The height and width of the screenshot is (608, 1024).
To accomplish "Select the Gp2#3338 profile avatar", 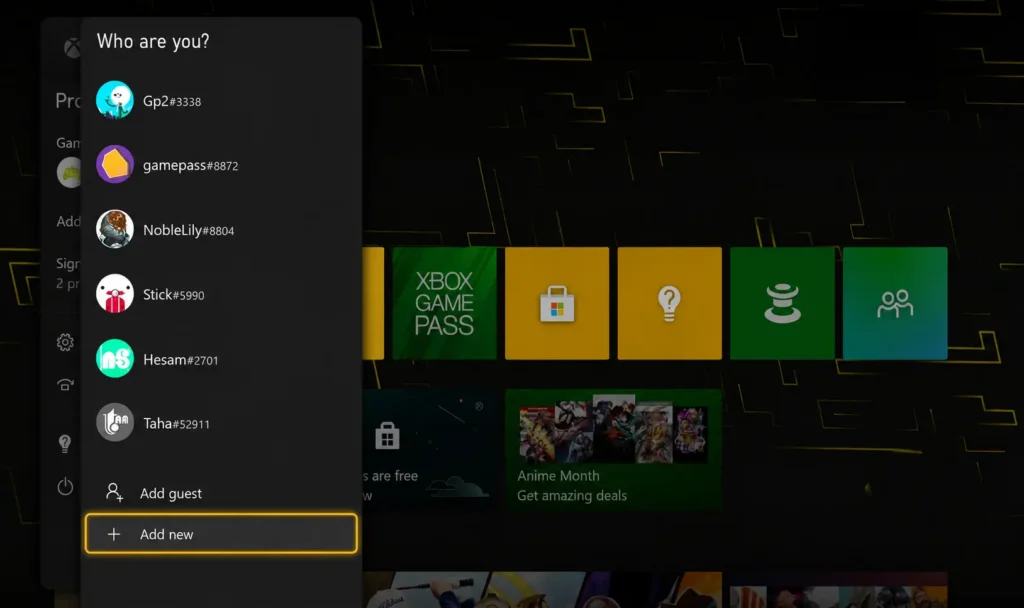I will [115, 100].
